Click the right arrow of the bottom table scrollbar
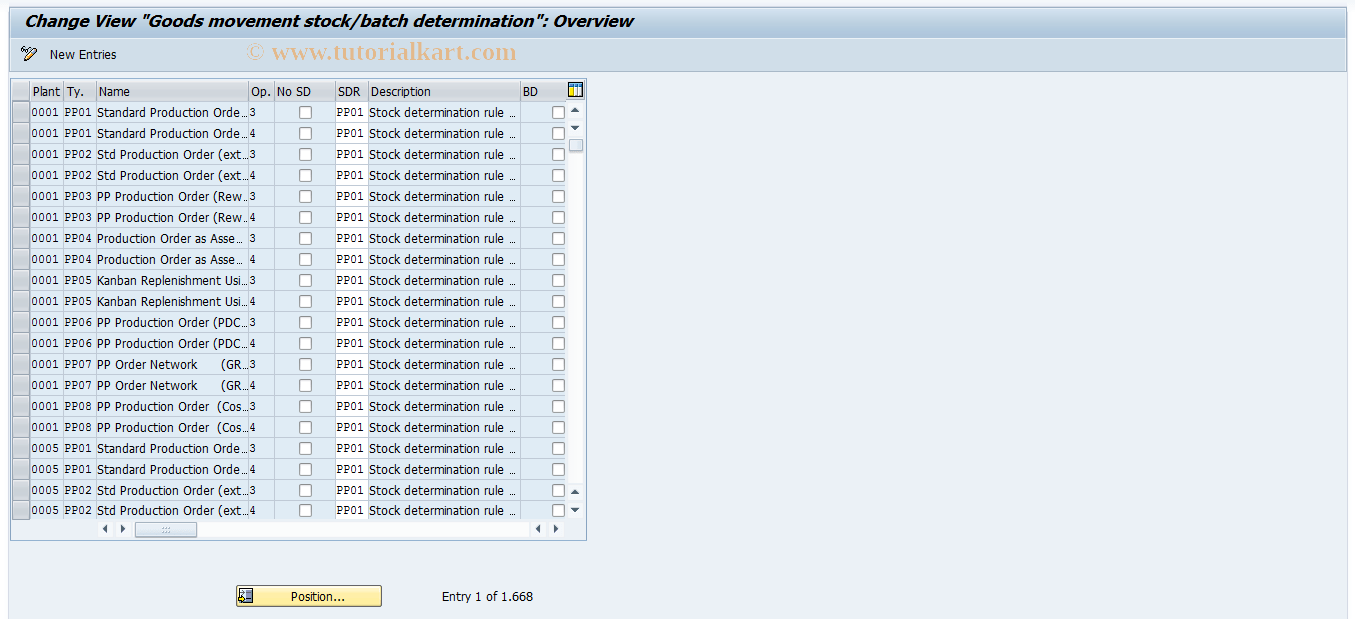 tap(122, 528)
